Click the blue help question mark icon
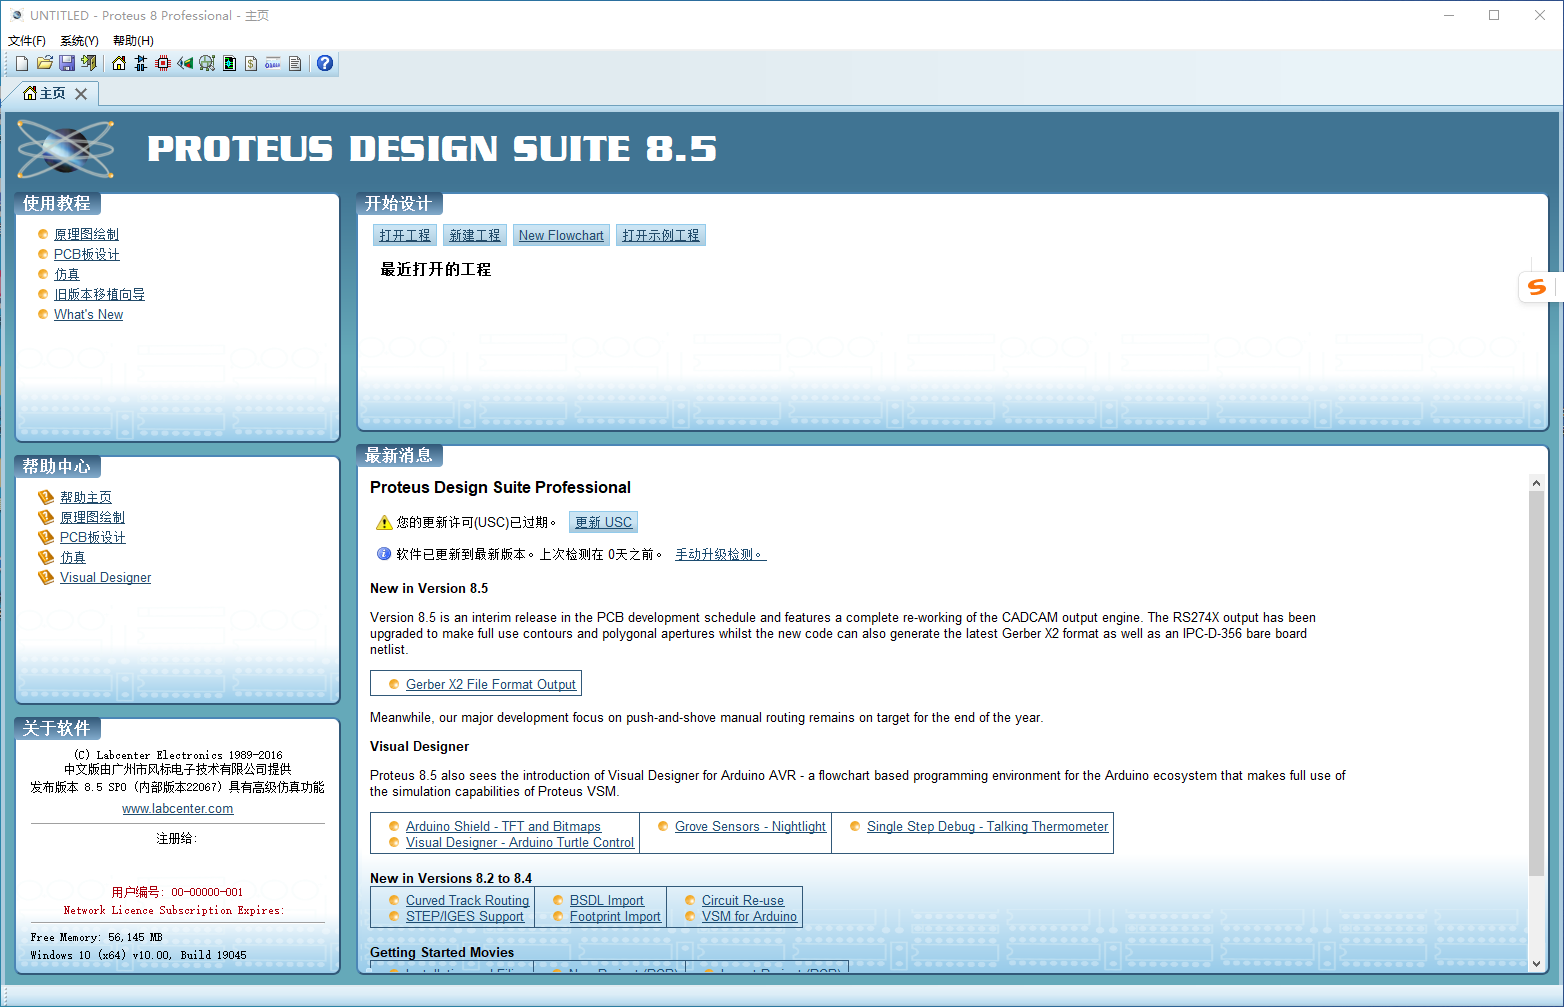The height and width of the screenshot is (1007, 1564). point(325,63)
